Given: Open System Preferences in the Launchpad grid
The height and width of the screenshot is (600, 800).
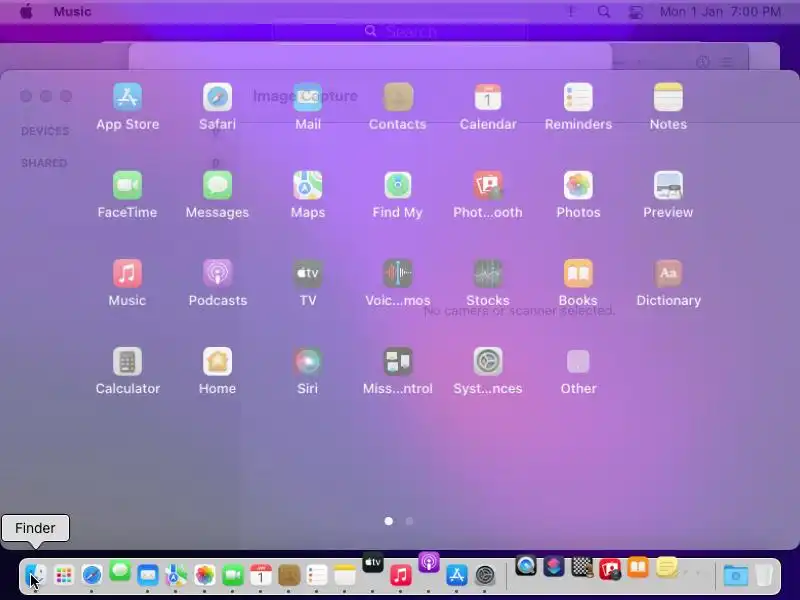Looking at the screenshot, I should [488, 362].
